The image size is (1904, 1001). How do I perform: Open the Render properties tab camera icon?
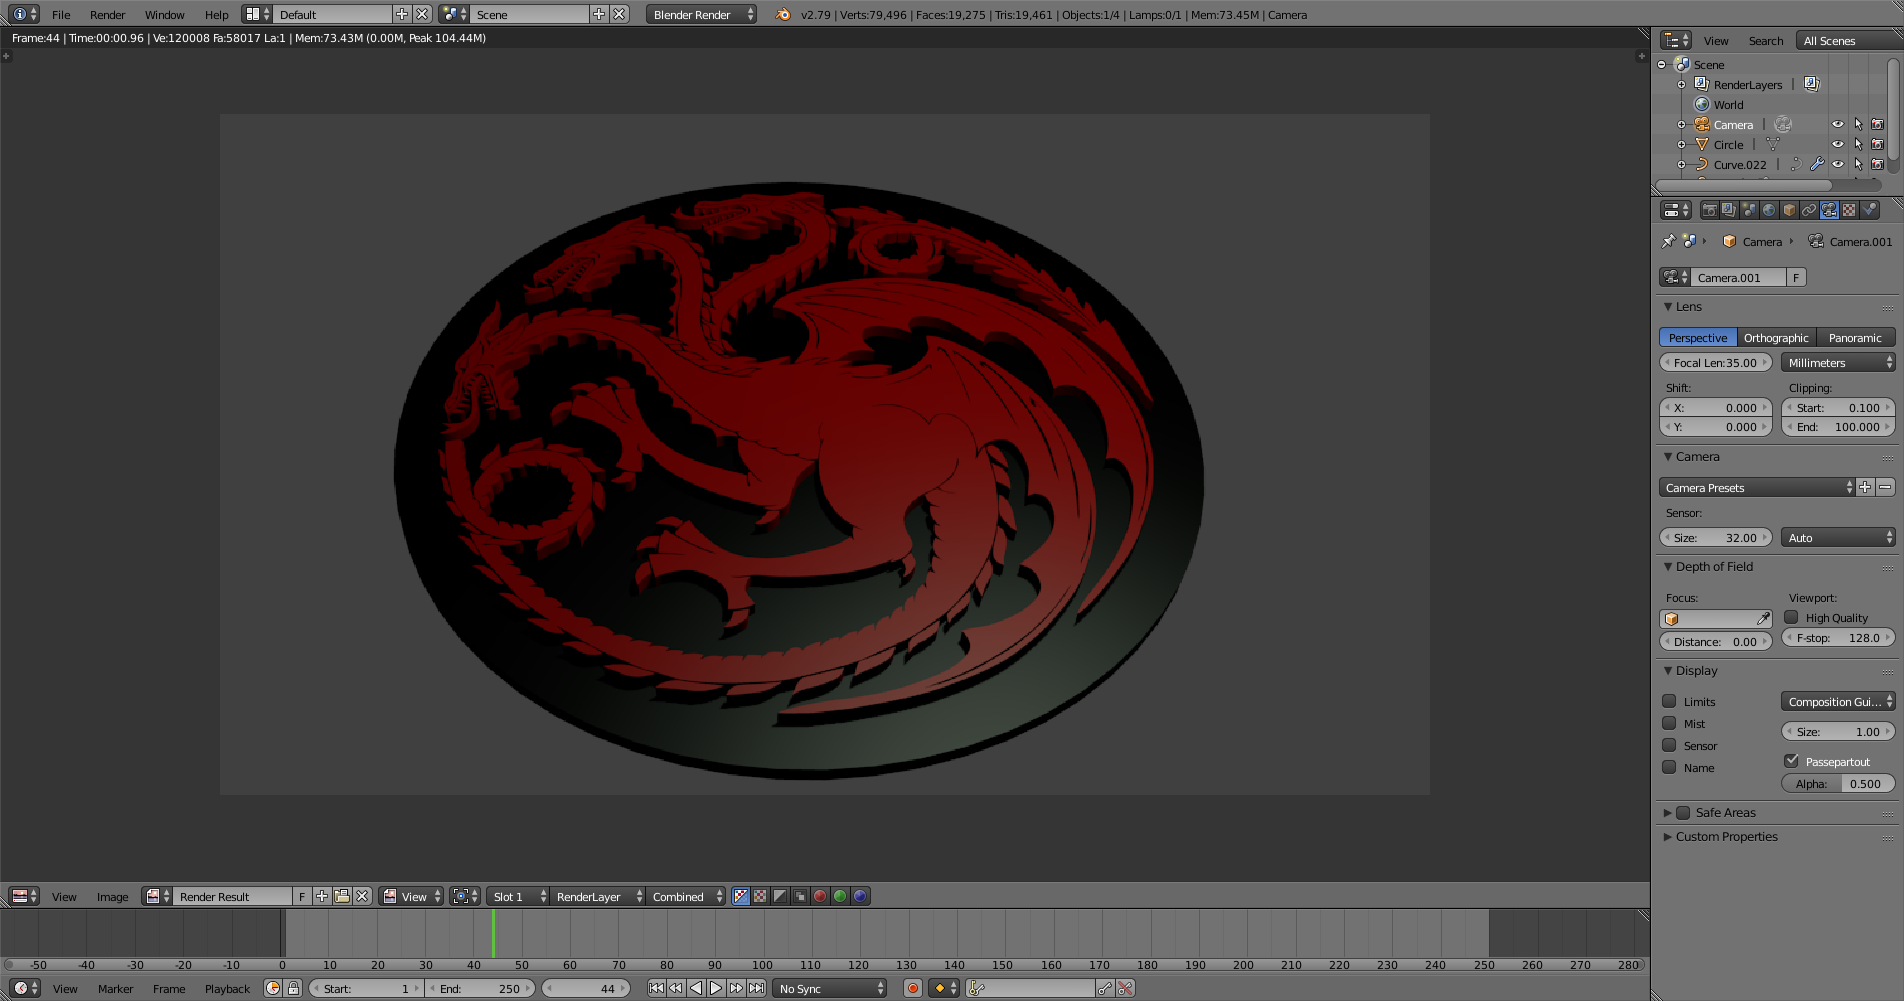[x=1709, y=210]
